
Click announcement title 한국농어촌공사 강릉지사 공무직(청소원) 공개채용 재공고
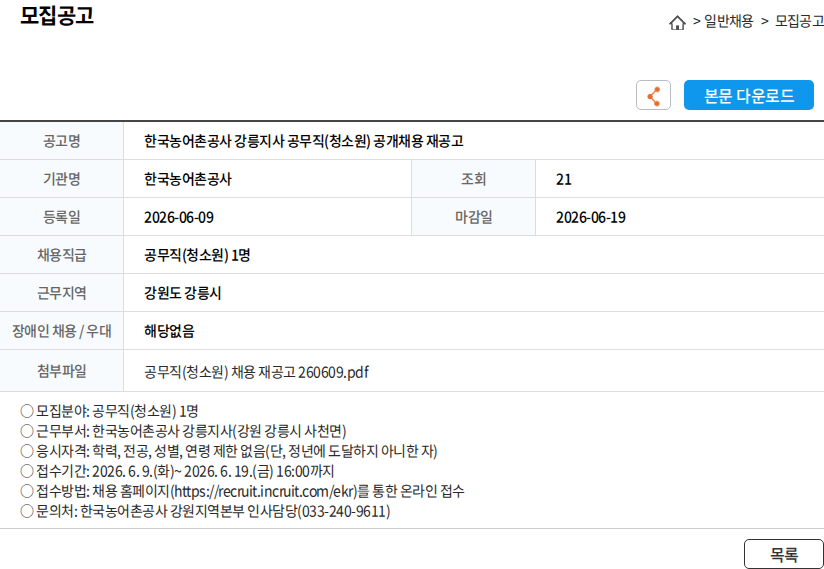point(304,141)
